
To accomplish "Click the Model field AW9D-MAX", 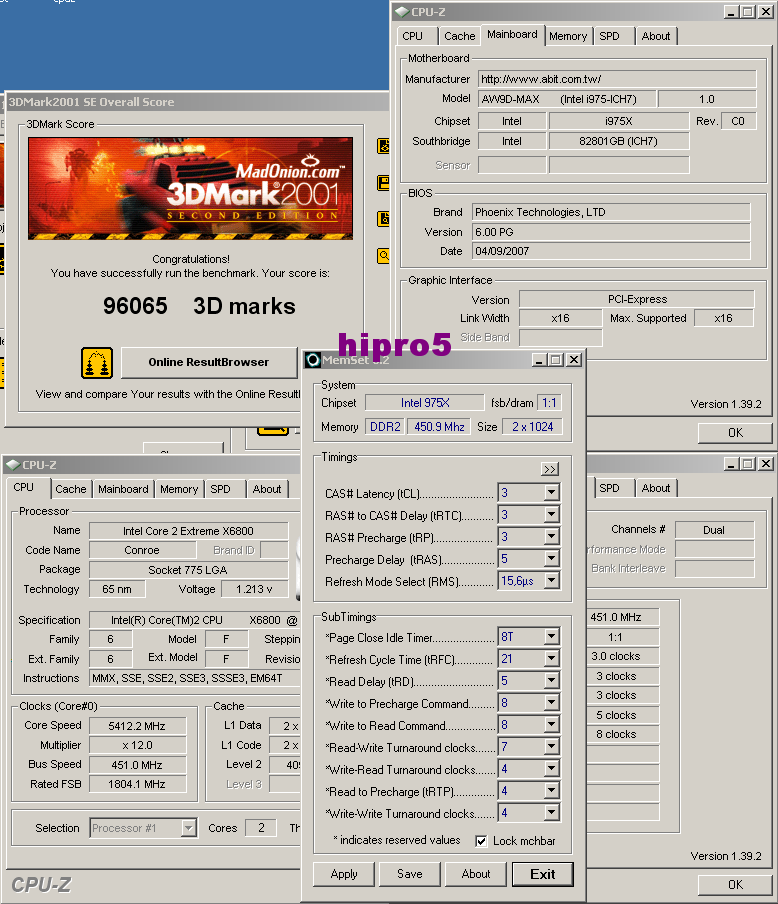I will pos(567,99).
